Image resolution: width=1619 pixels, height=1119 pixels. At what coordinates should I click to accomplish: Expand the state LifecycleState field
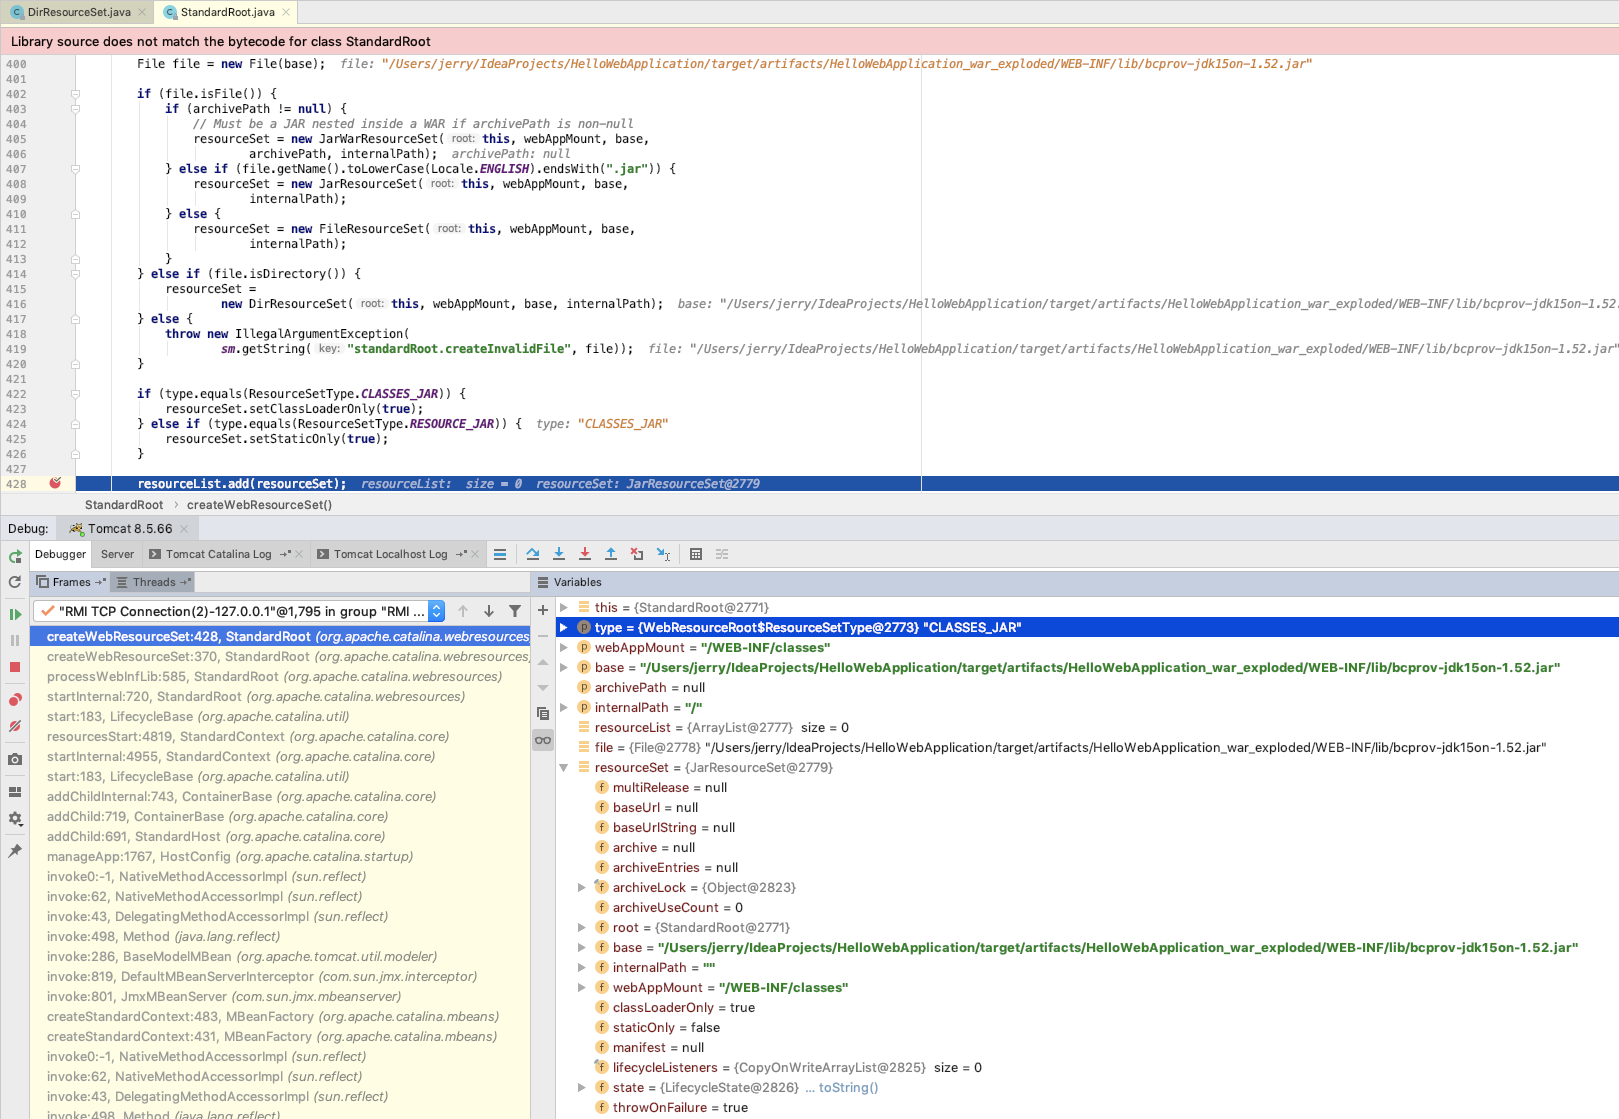(x=582, y=1087)
